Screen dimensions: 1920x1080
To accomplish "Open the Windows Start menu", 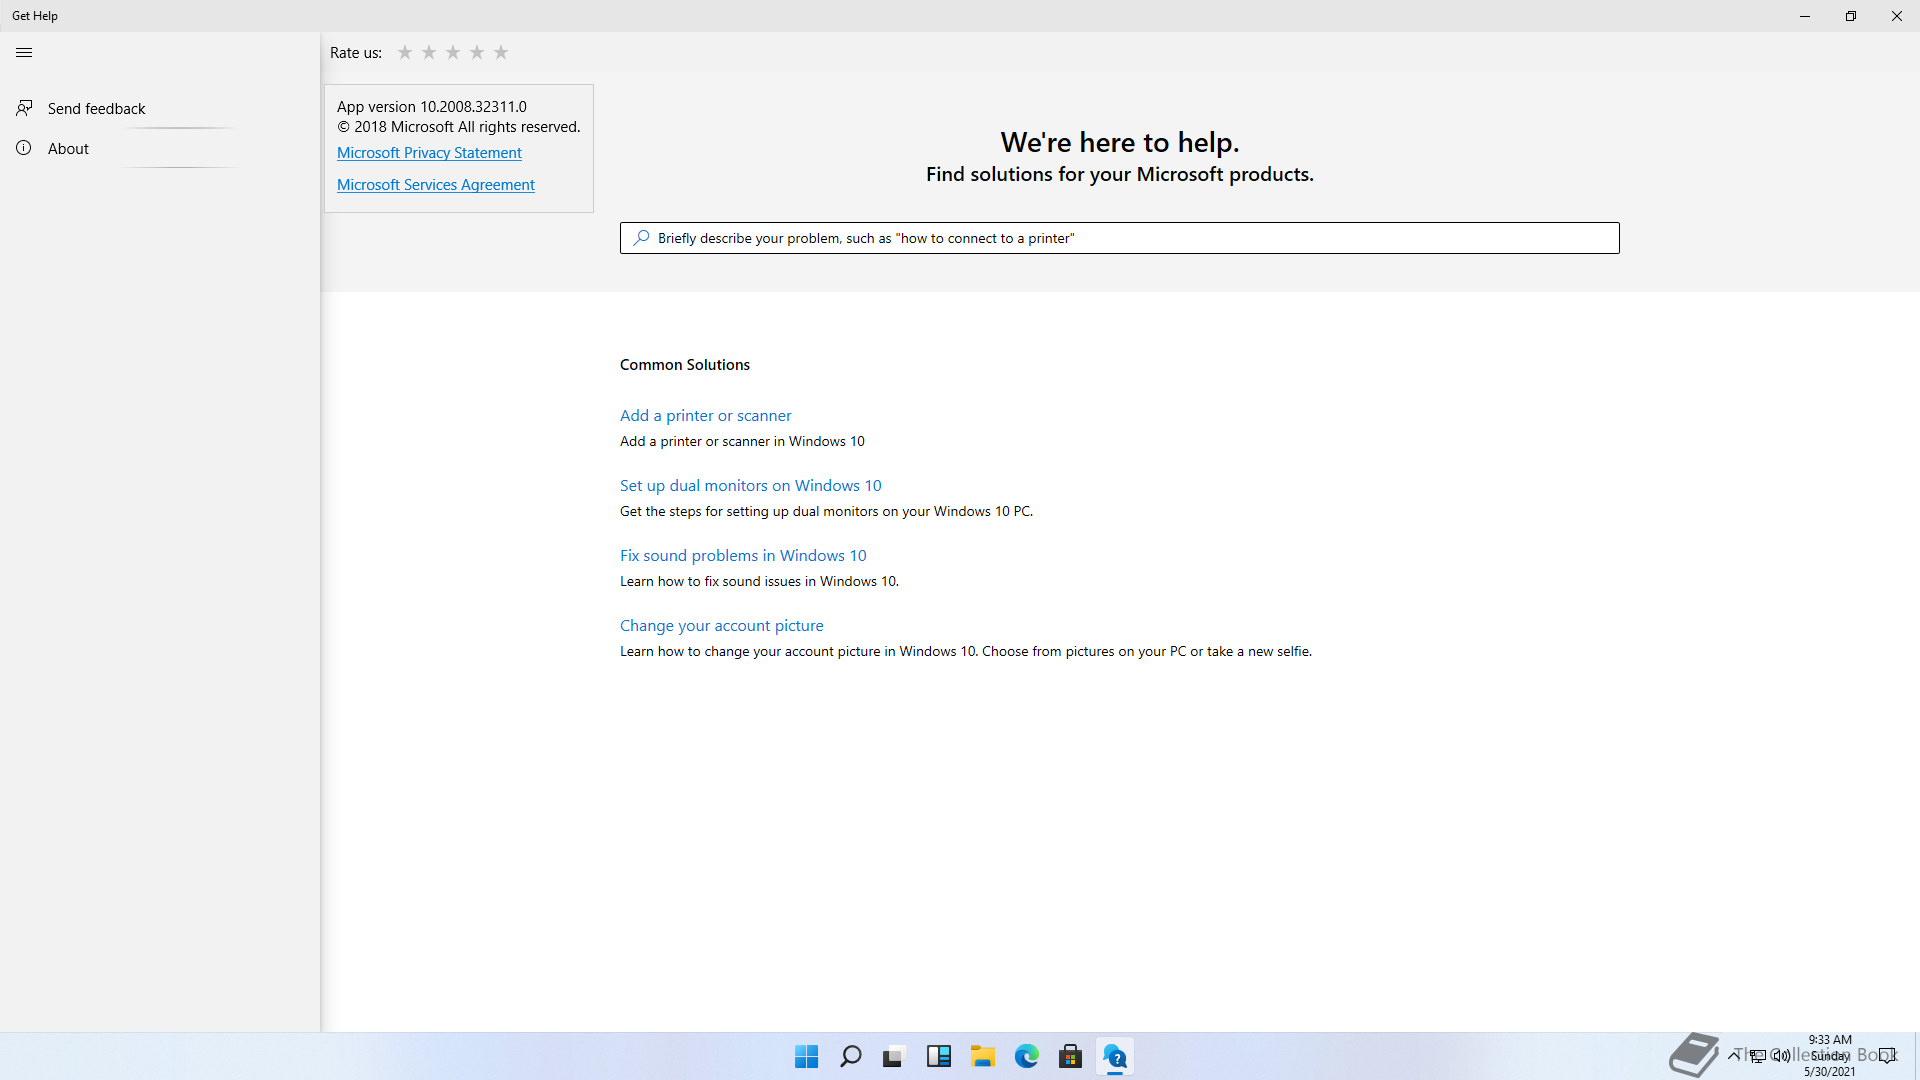I will tap(806, 1056).
